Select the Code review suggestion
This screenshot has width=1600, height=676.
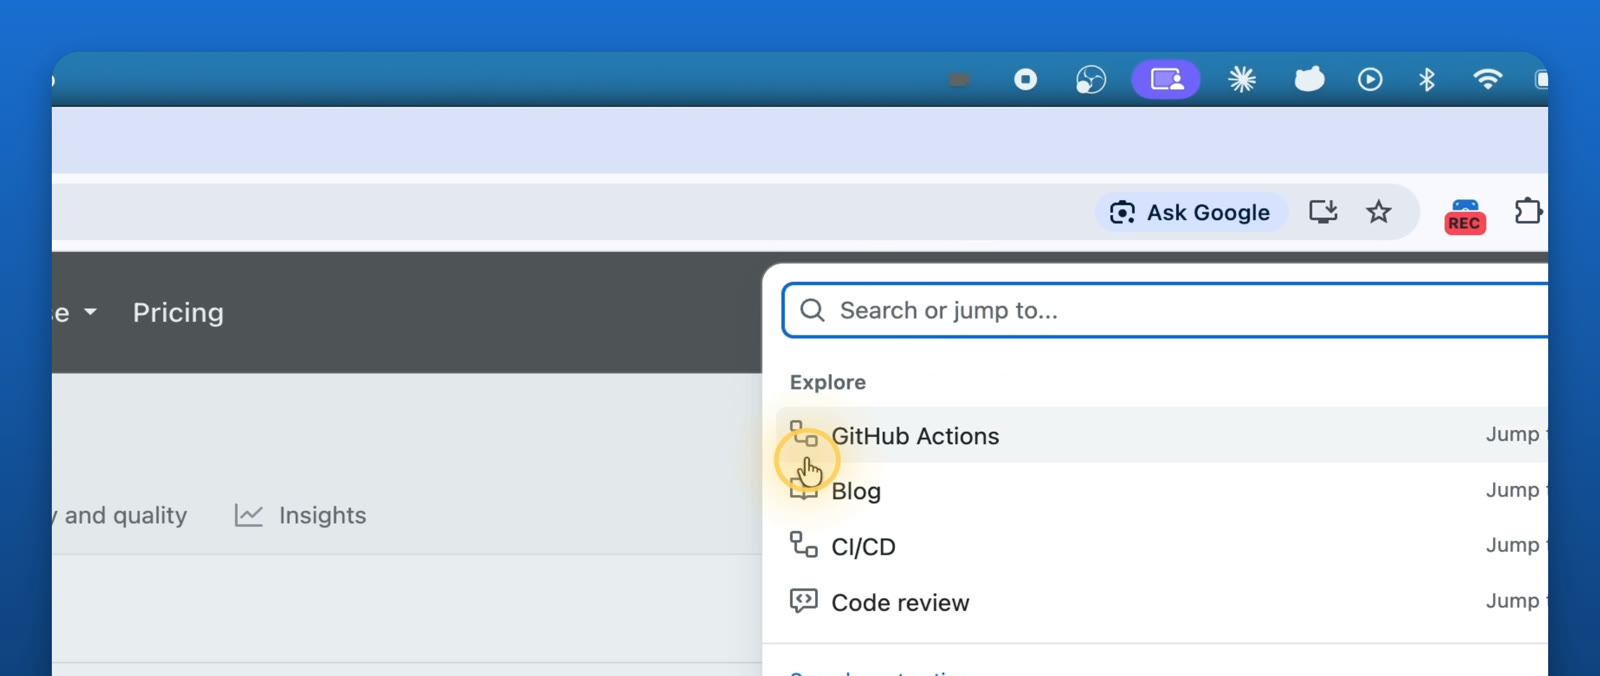tap(1161, 602)
